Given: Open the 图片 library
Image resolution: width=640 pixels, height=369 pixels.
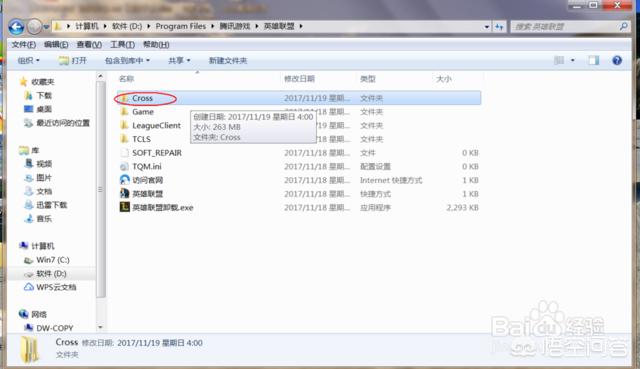Looking at the screenshot, I should coord(44,178).
